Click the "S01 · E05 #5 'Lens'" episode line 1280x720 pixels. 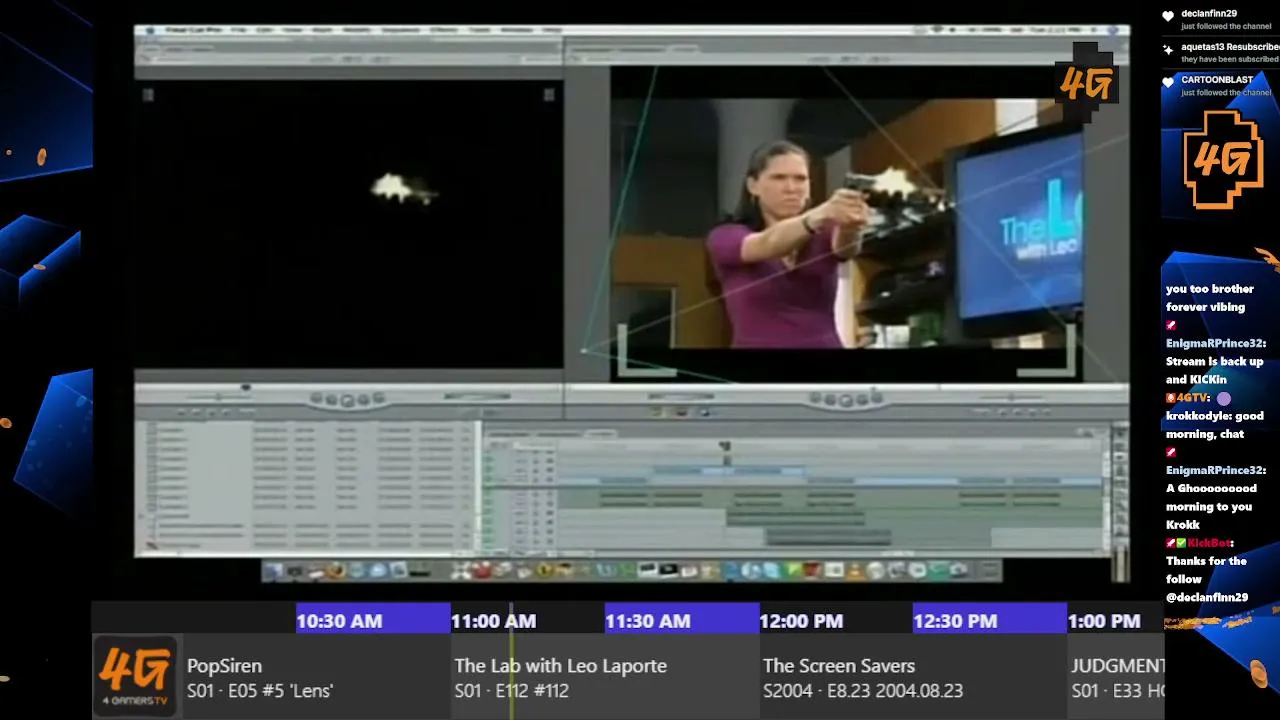(260, 691)
